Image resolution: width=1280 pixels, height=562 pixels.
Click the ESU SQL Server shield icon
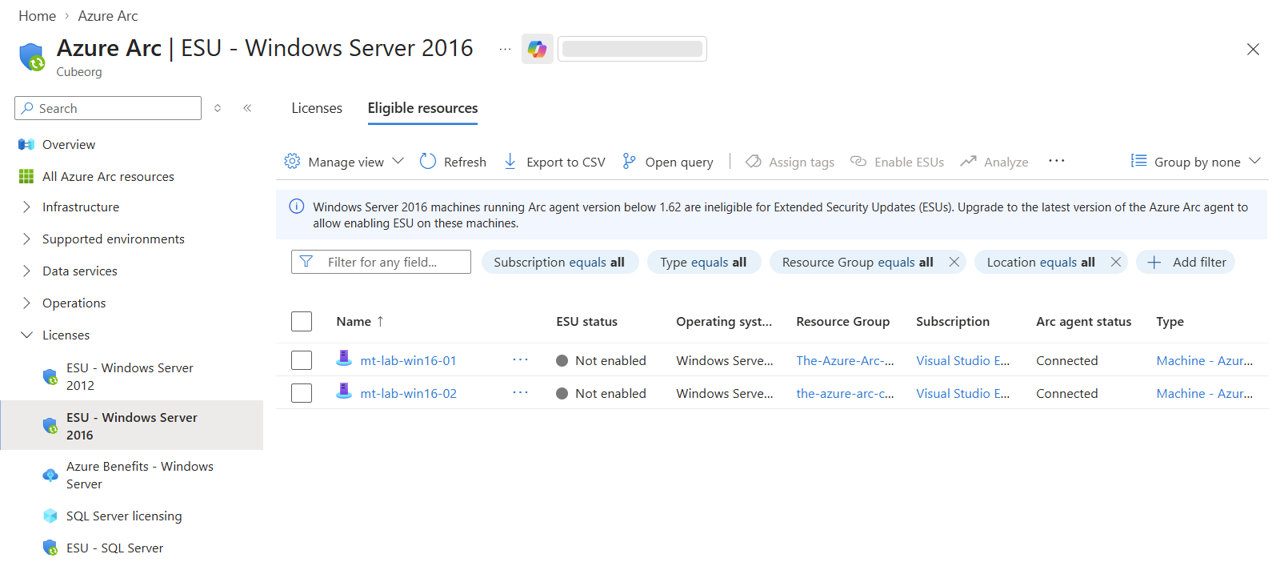[x=50, y=548]
